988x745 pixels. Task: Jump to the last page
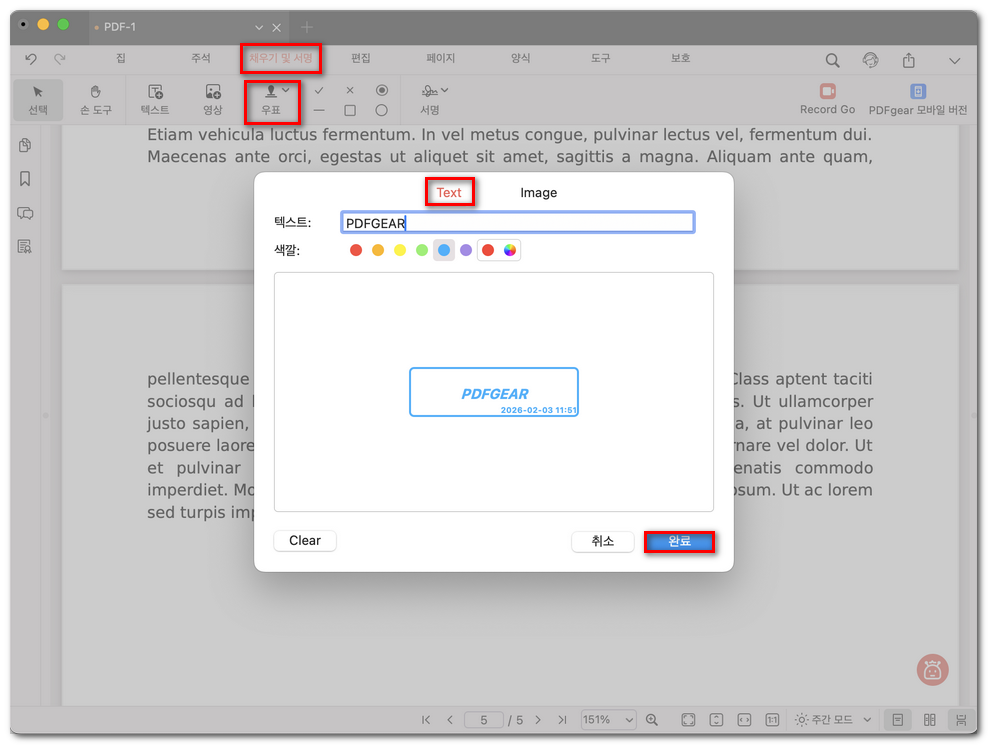[x=562, y=720]
